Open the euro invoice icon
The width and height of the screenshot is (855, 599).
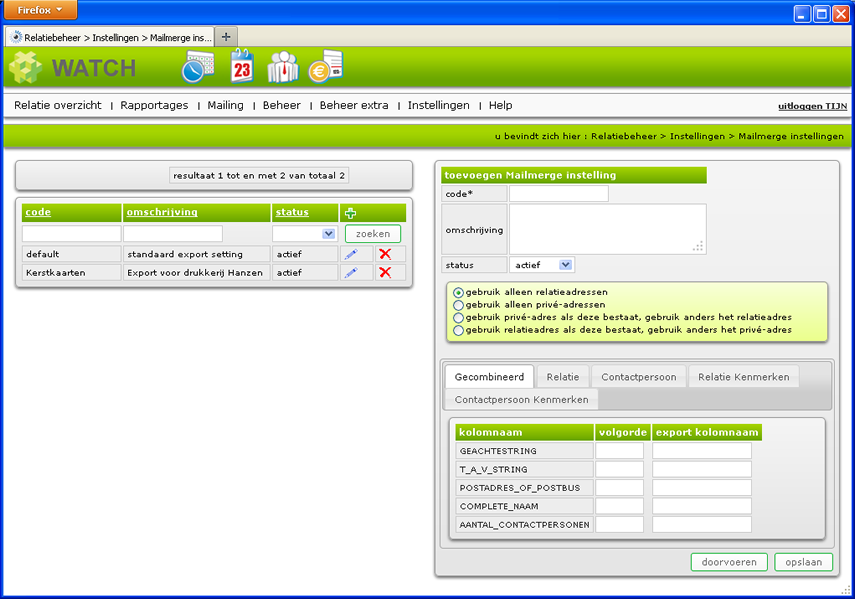[x=326, y=66]
